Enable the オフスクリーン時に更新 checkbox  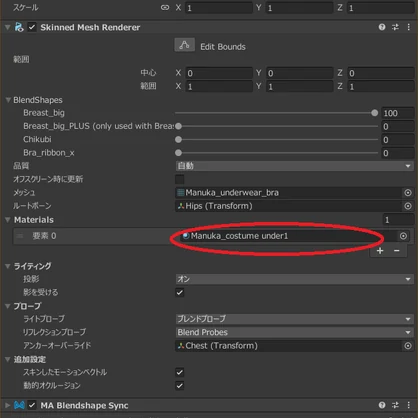coord(180,179)
